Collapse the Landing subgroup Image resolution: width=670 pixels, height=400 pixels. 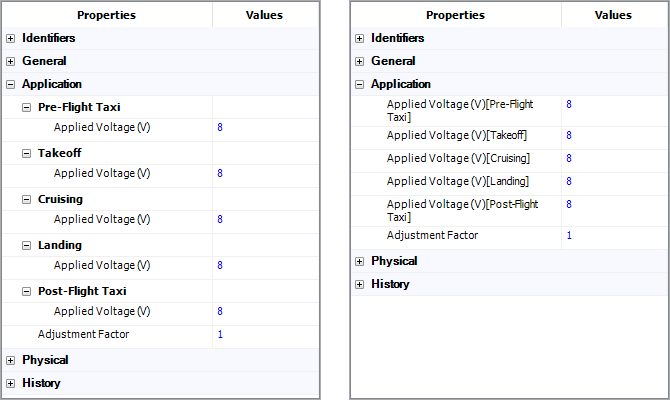27,245
